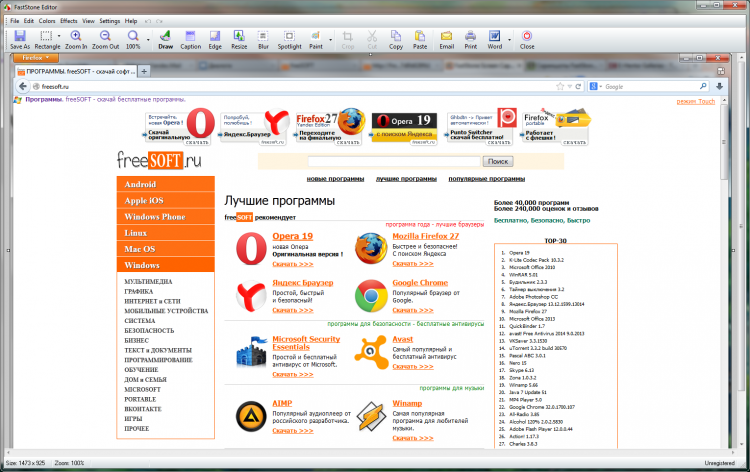The height and width of the screenshot is (472, 750).
Task: Open the Edit menu
Action: point(29,21)
